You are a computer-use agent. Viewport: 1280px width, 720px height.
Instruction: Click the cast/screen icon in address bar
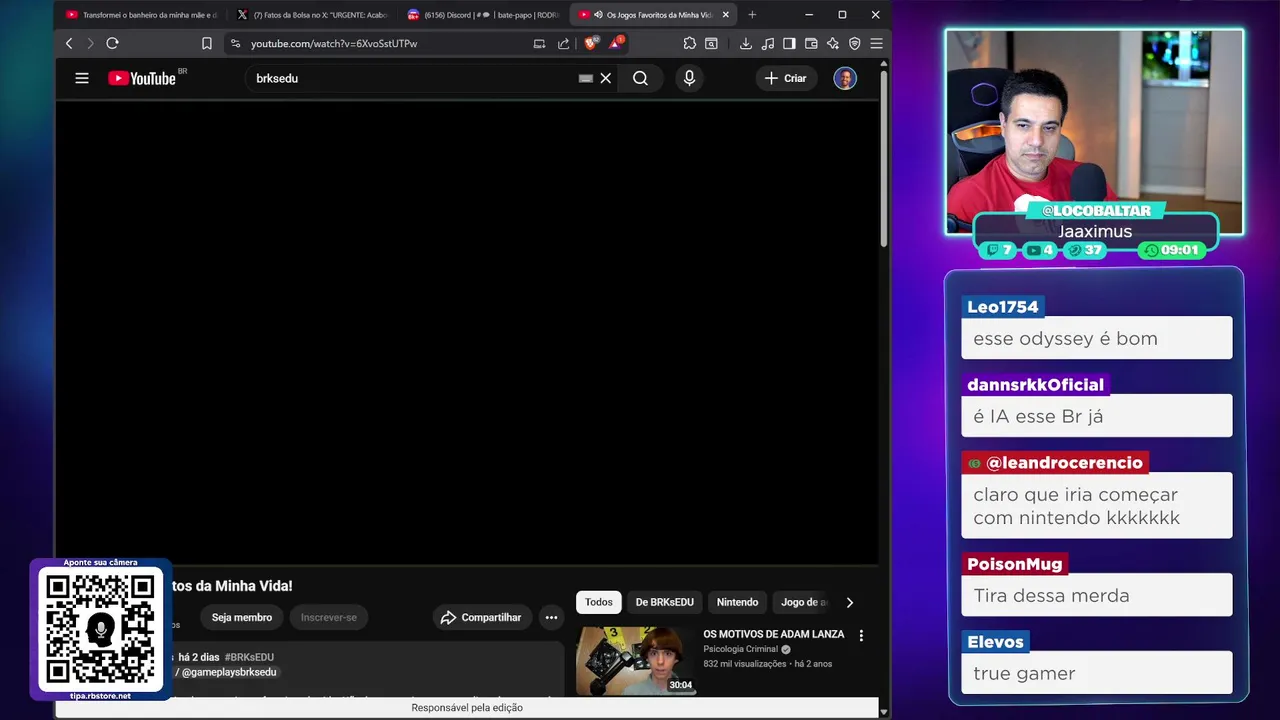click(x=539, y=43)
